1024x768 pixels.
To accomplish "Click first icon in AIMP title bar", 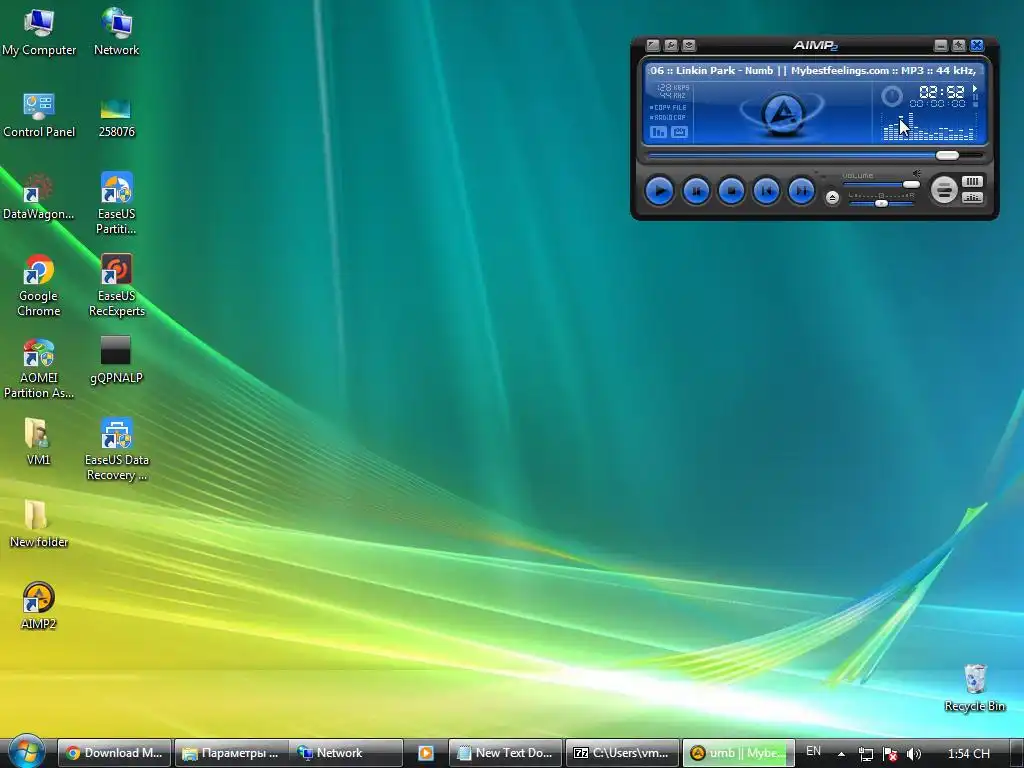I will [652, 45].
